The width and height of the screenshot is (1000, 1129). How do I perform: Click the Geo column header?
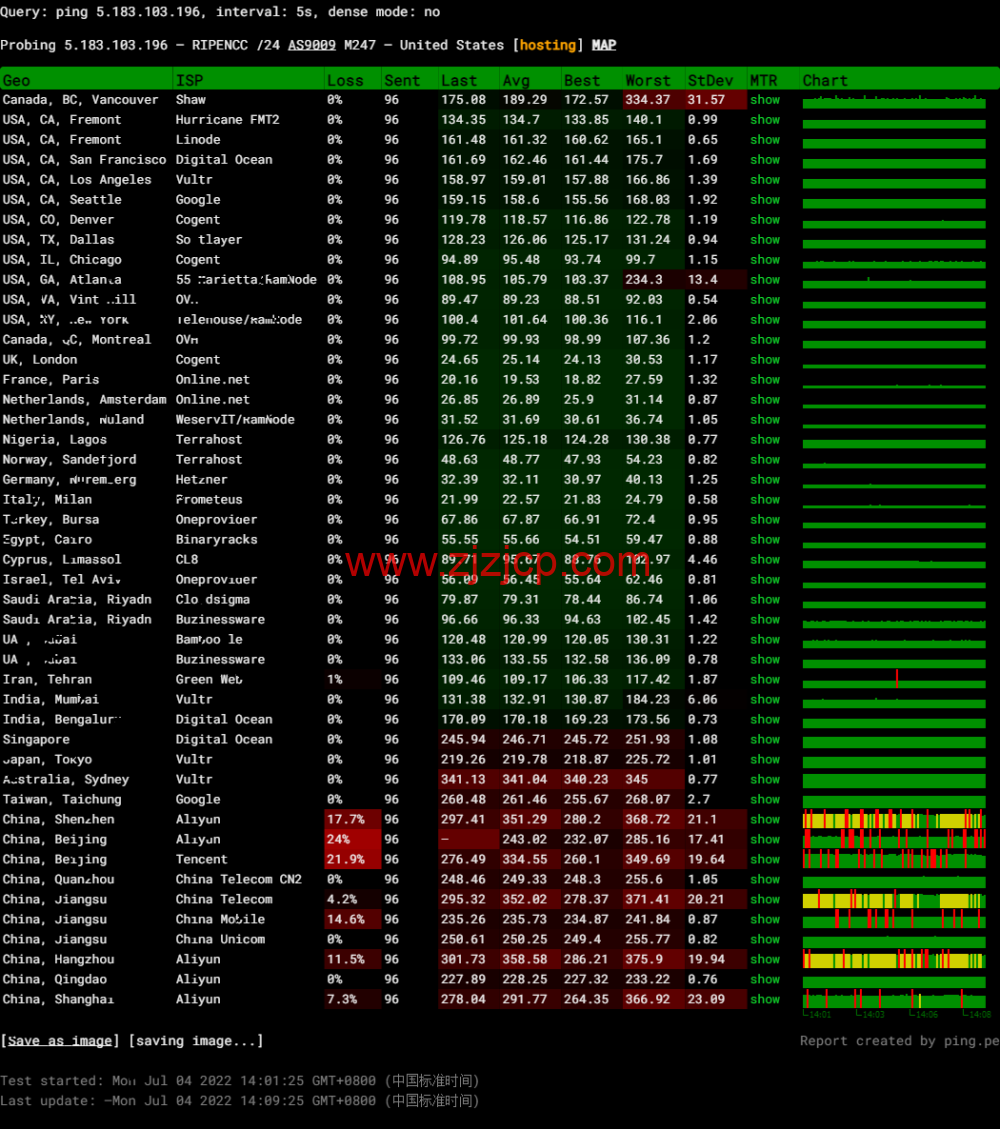pos(17,80)
